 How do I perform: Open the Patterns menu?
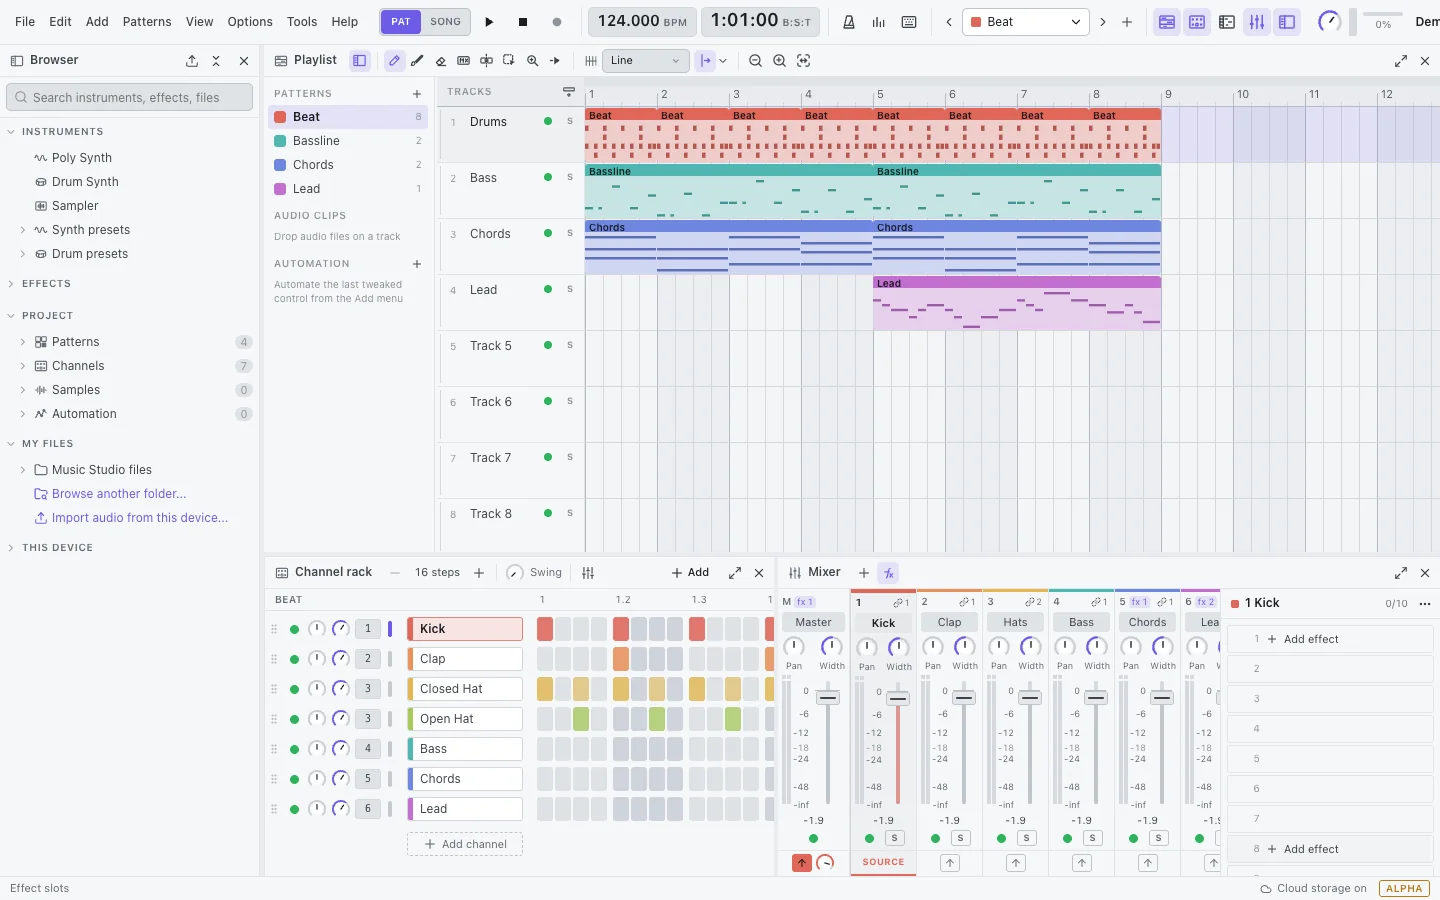(147, 22)
